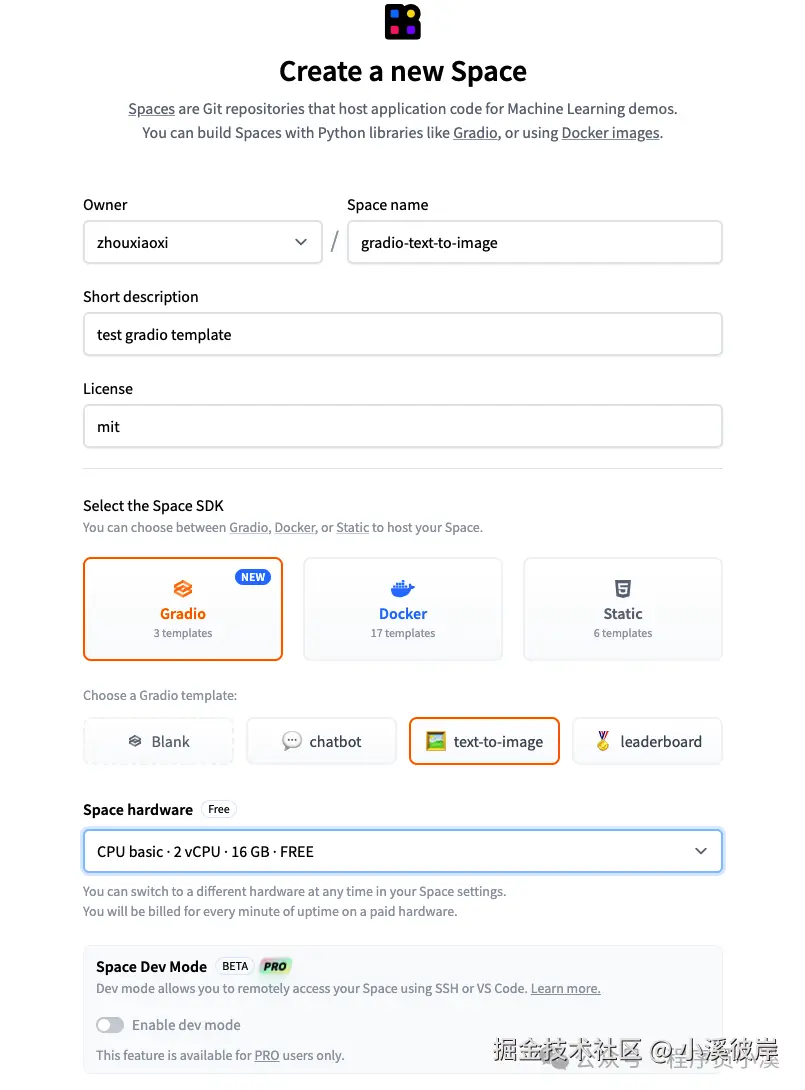Click the Static HTML5 shield icon

pyautogui.click(x=623, y=589)
